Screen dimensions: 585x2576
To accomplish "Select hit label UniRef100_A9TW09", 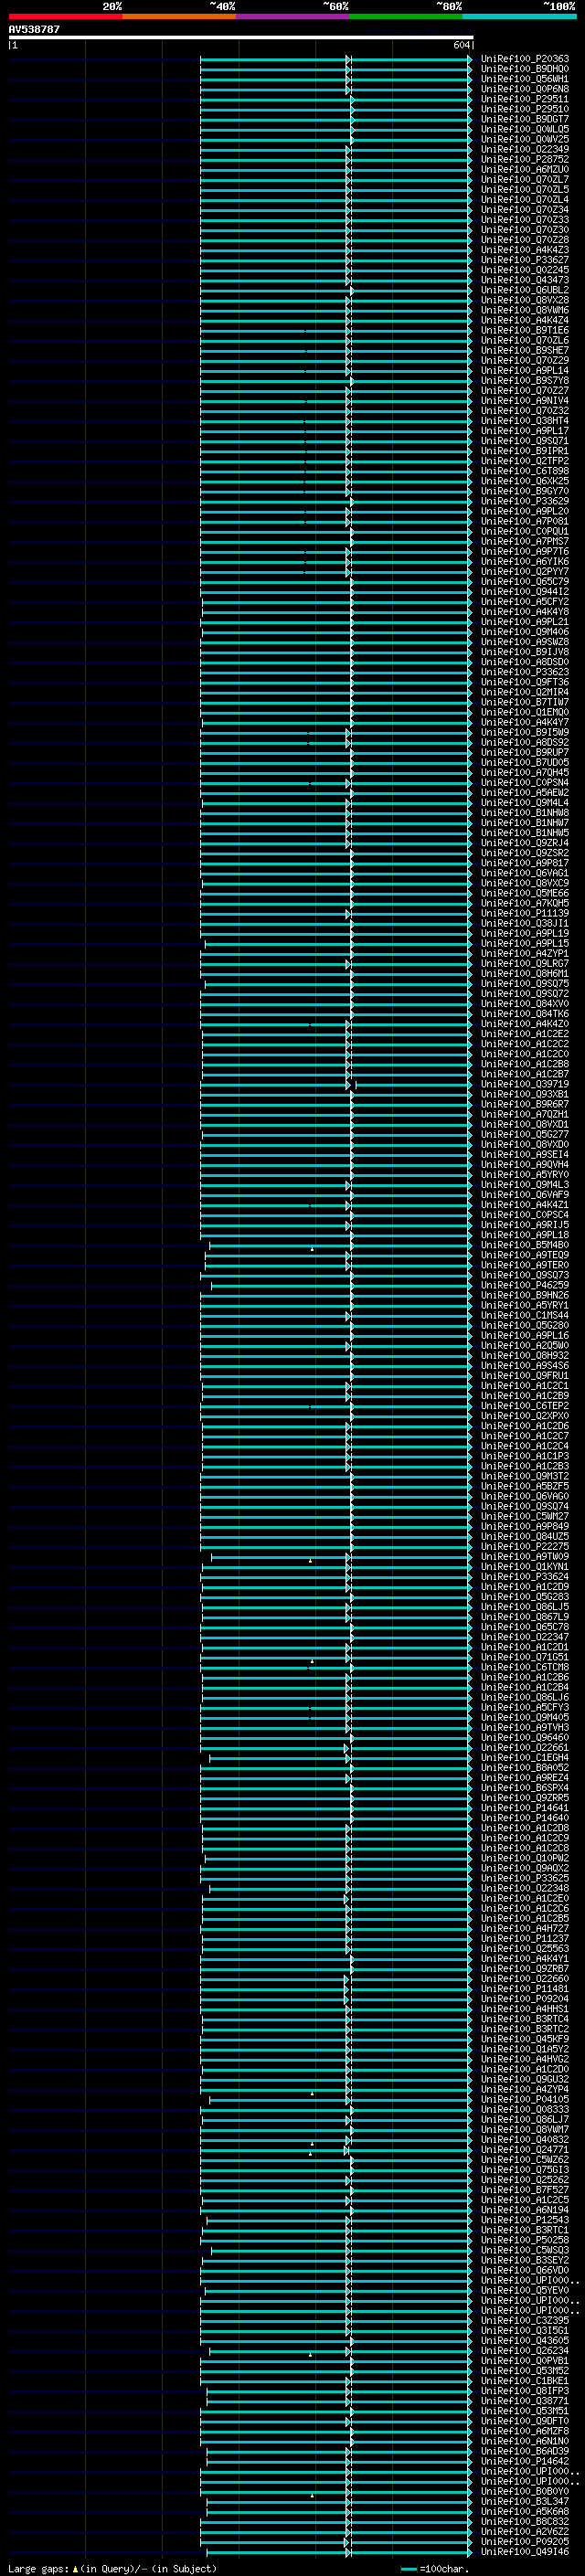I will coord(525,1556).
